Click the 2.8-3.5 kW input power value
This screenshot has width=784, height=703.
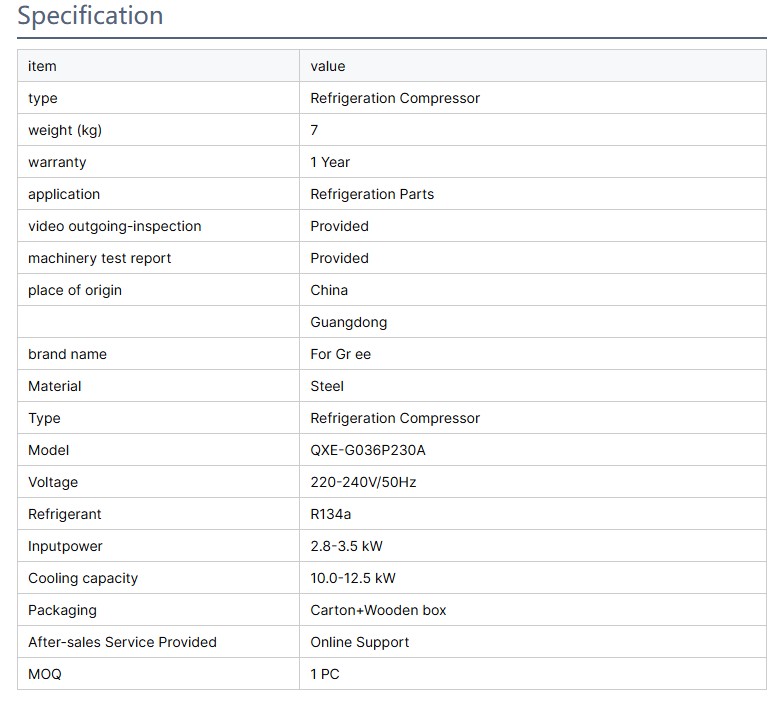(x=346, y=546)
